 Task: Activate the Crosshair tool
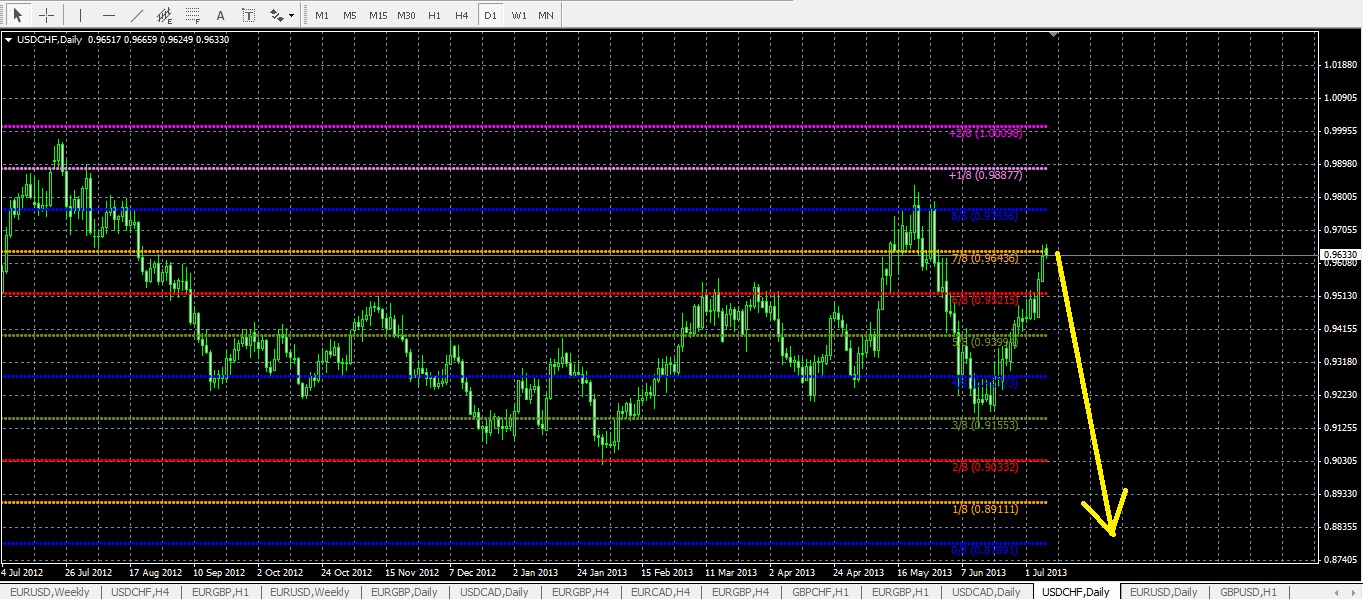click(46, 15)
